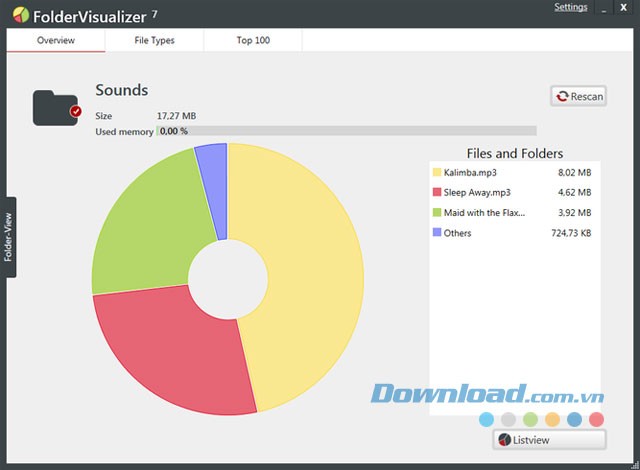Select the Overview tab

click(56, 41)
